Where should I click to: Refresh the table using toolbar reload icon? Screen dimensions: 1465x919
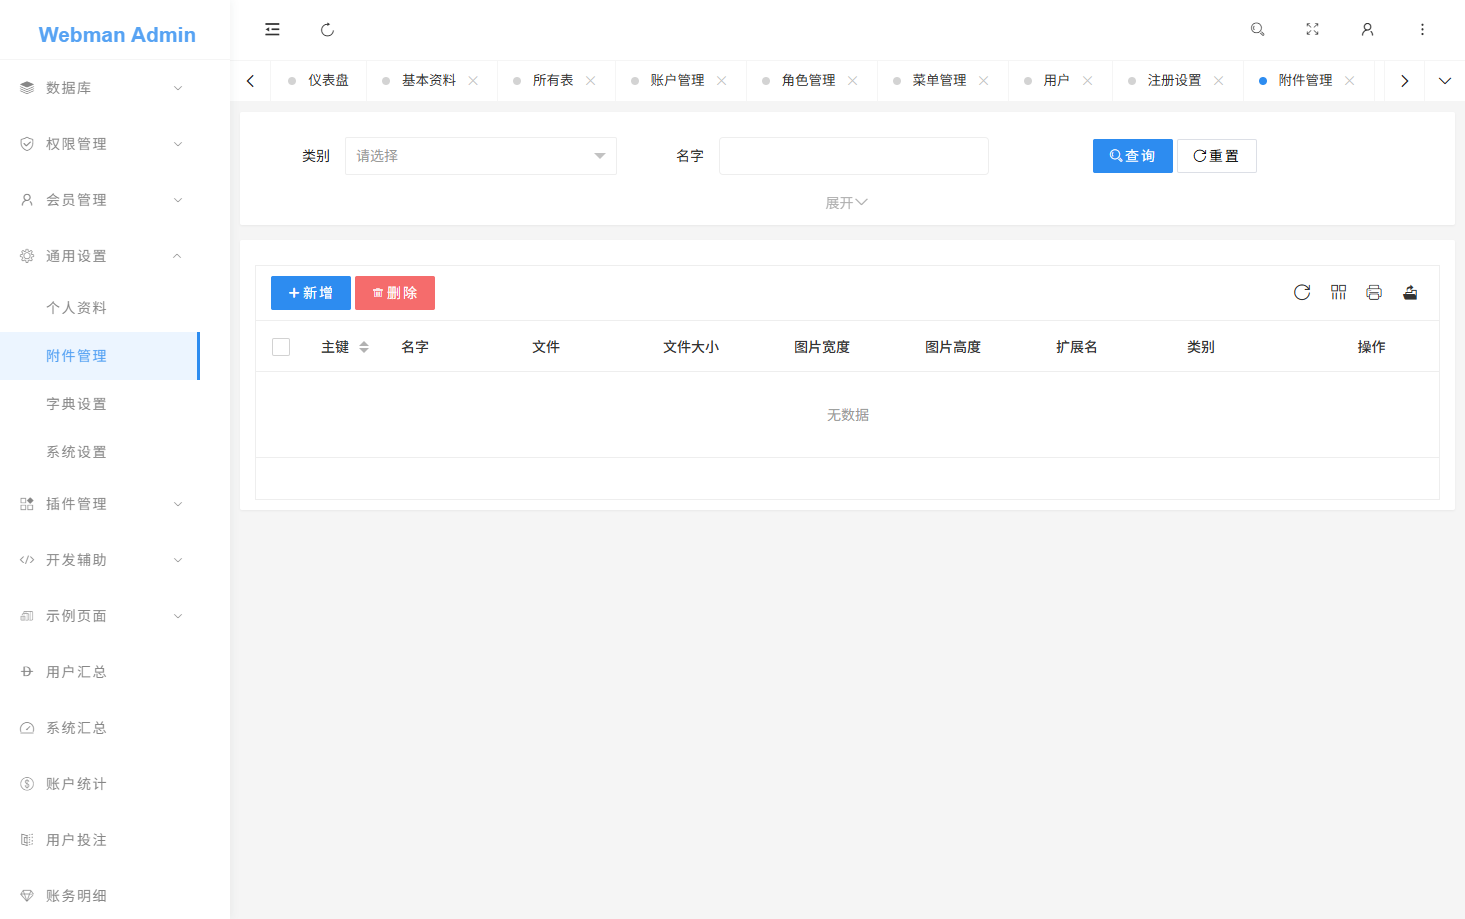[x=1302, y=292]
